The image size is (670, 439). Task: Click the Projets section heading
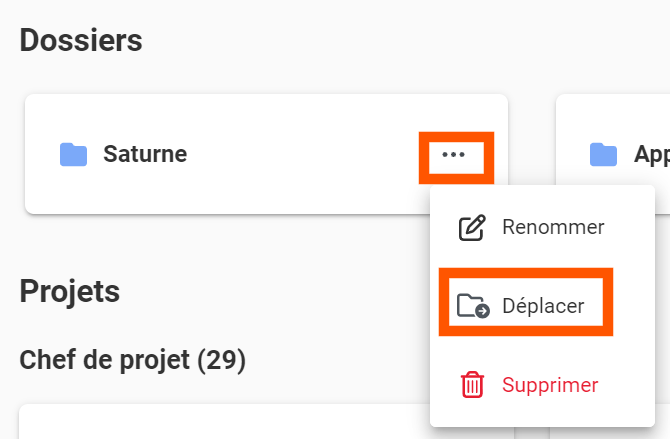[70, 291]
